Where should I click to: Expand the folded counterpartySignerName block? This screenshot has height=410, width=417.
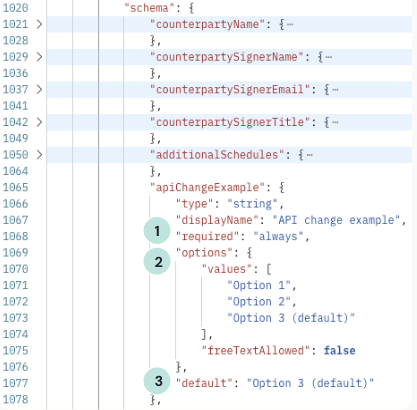pyautogui.click(x=39, y=57)
